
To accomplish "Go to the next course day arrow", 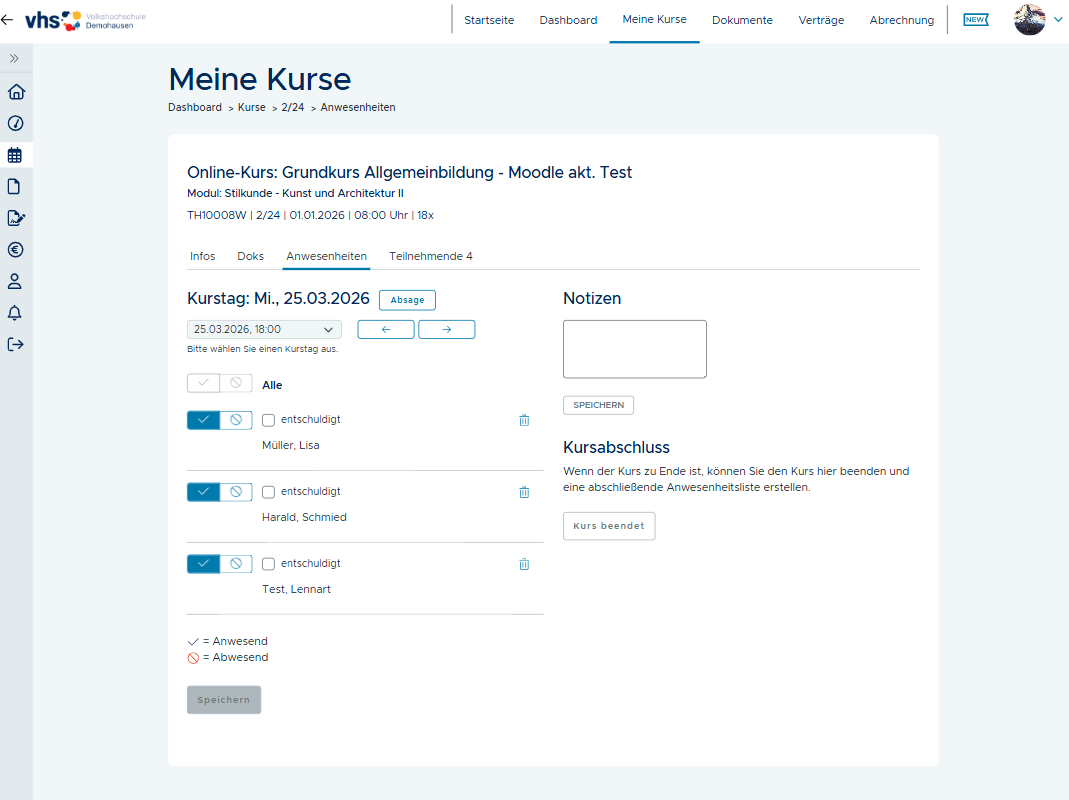I will tap(446, 329).
